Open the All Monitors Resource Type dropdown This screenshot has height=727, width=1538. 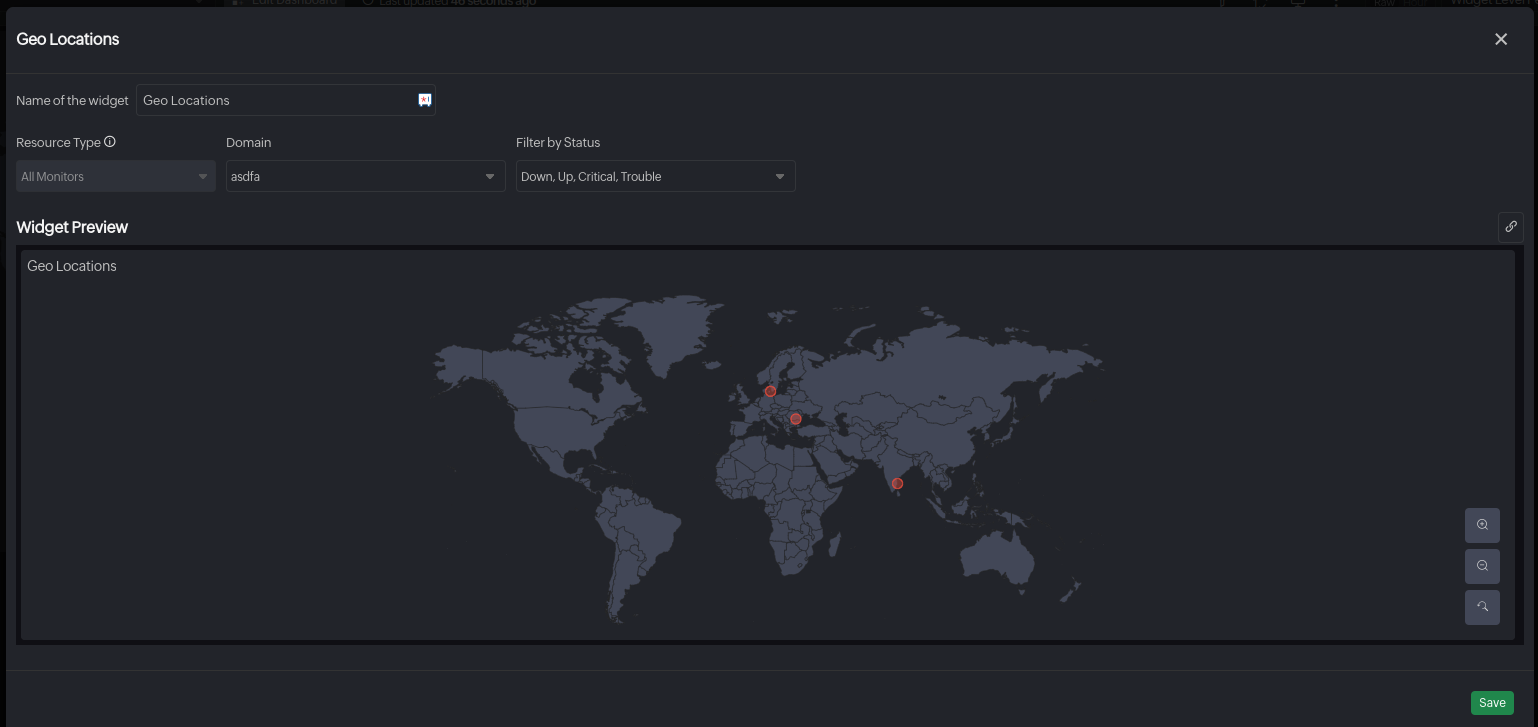coord(115,176)
